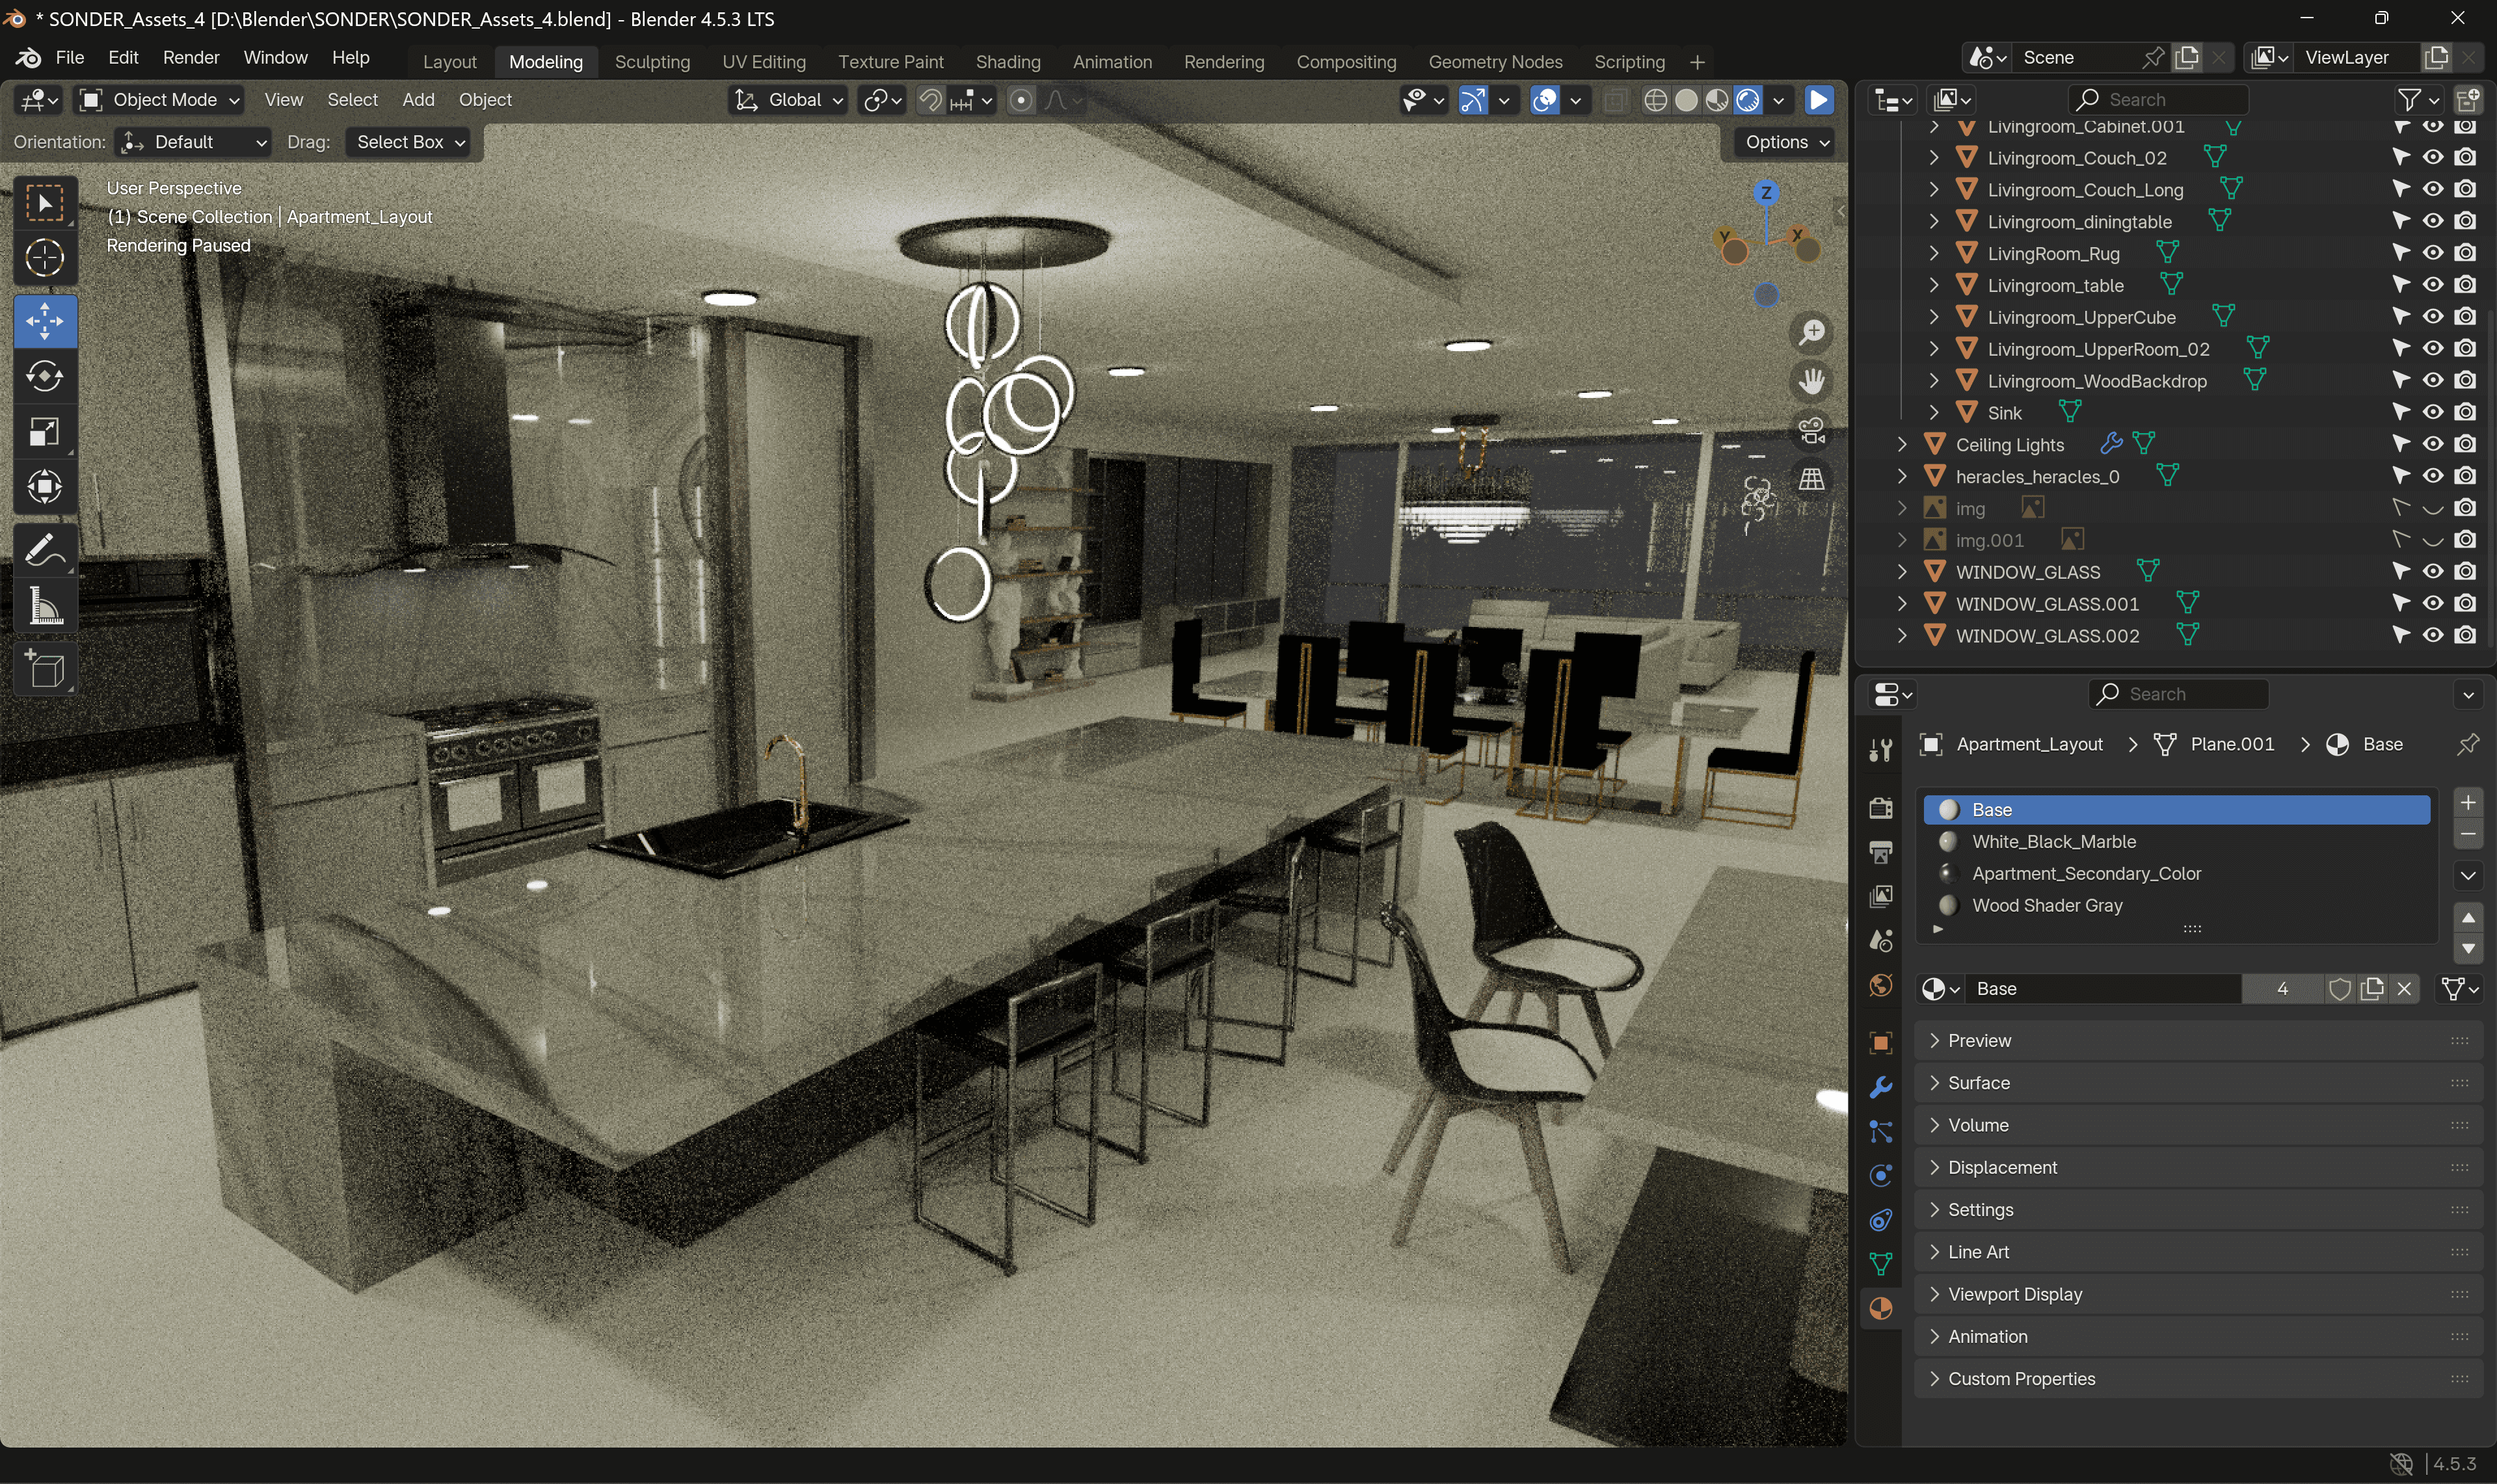Toggle camera view in viewport
This screenshot has height=1484, width=2497.
point(1811,430)
